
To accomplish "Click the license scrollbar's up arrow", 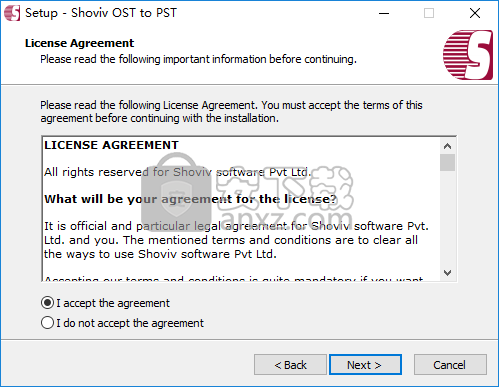I will click(447, 146).
